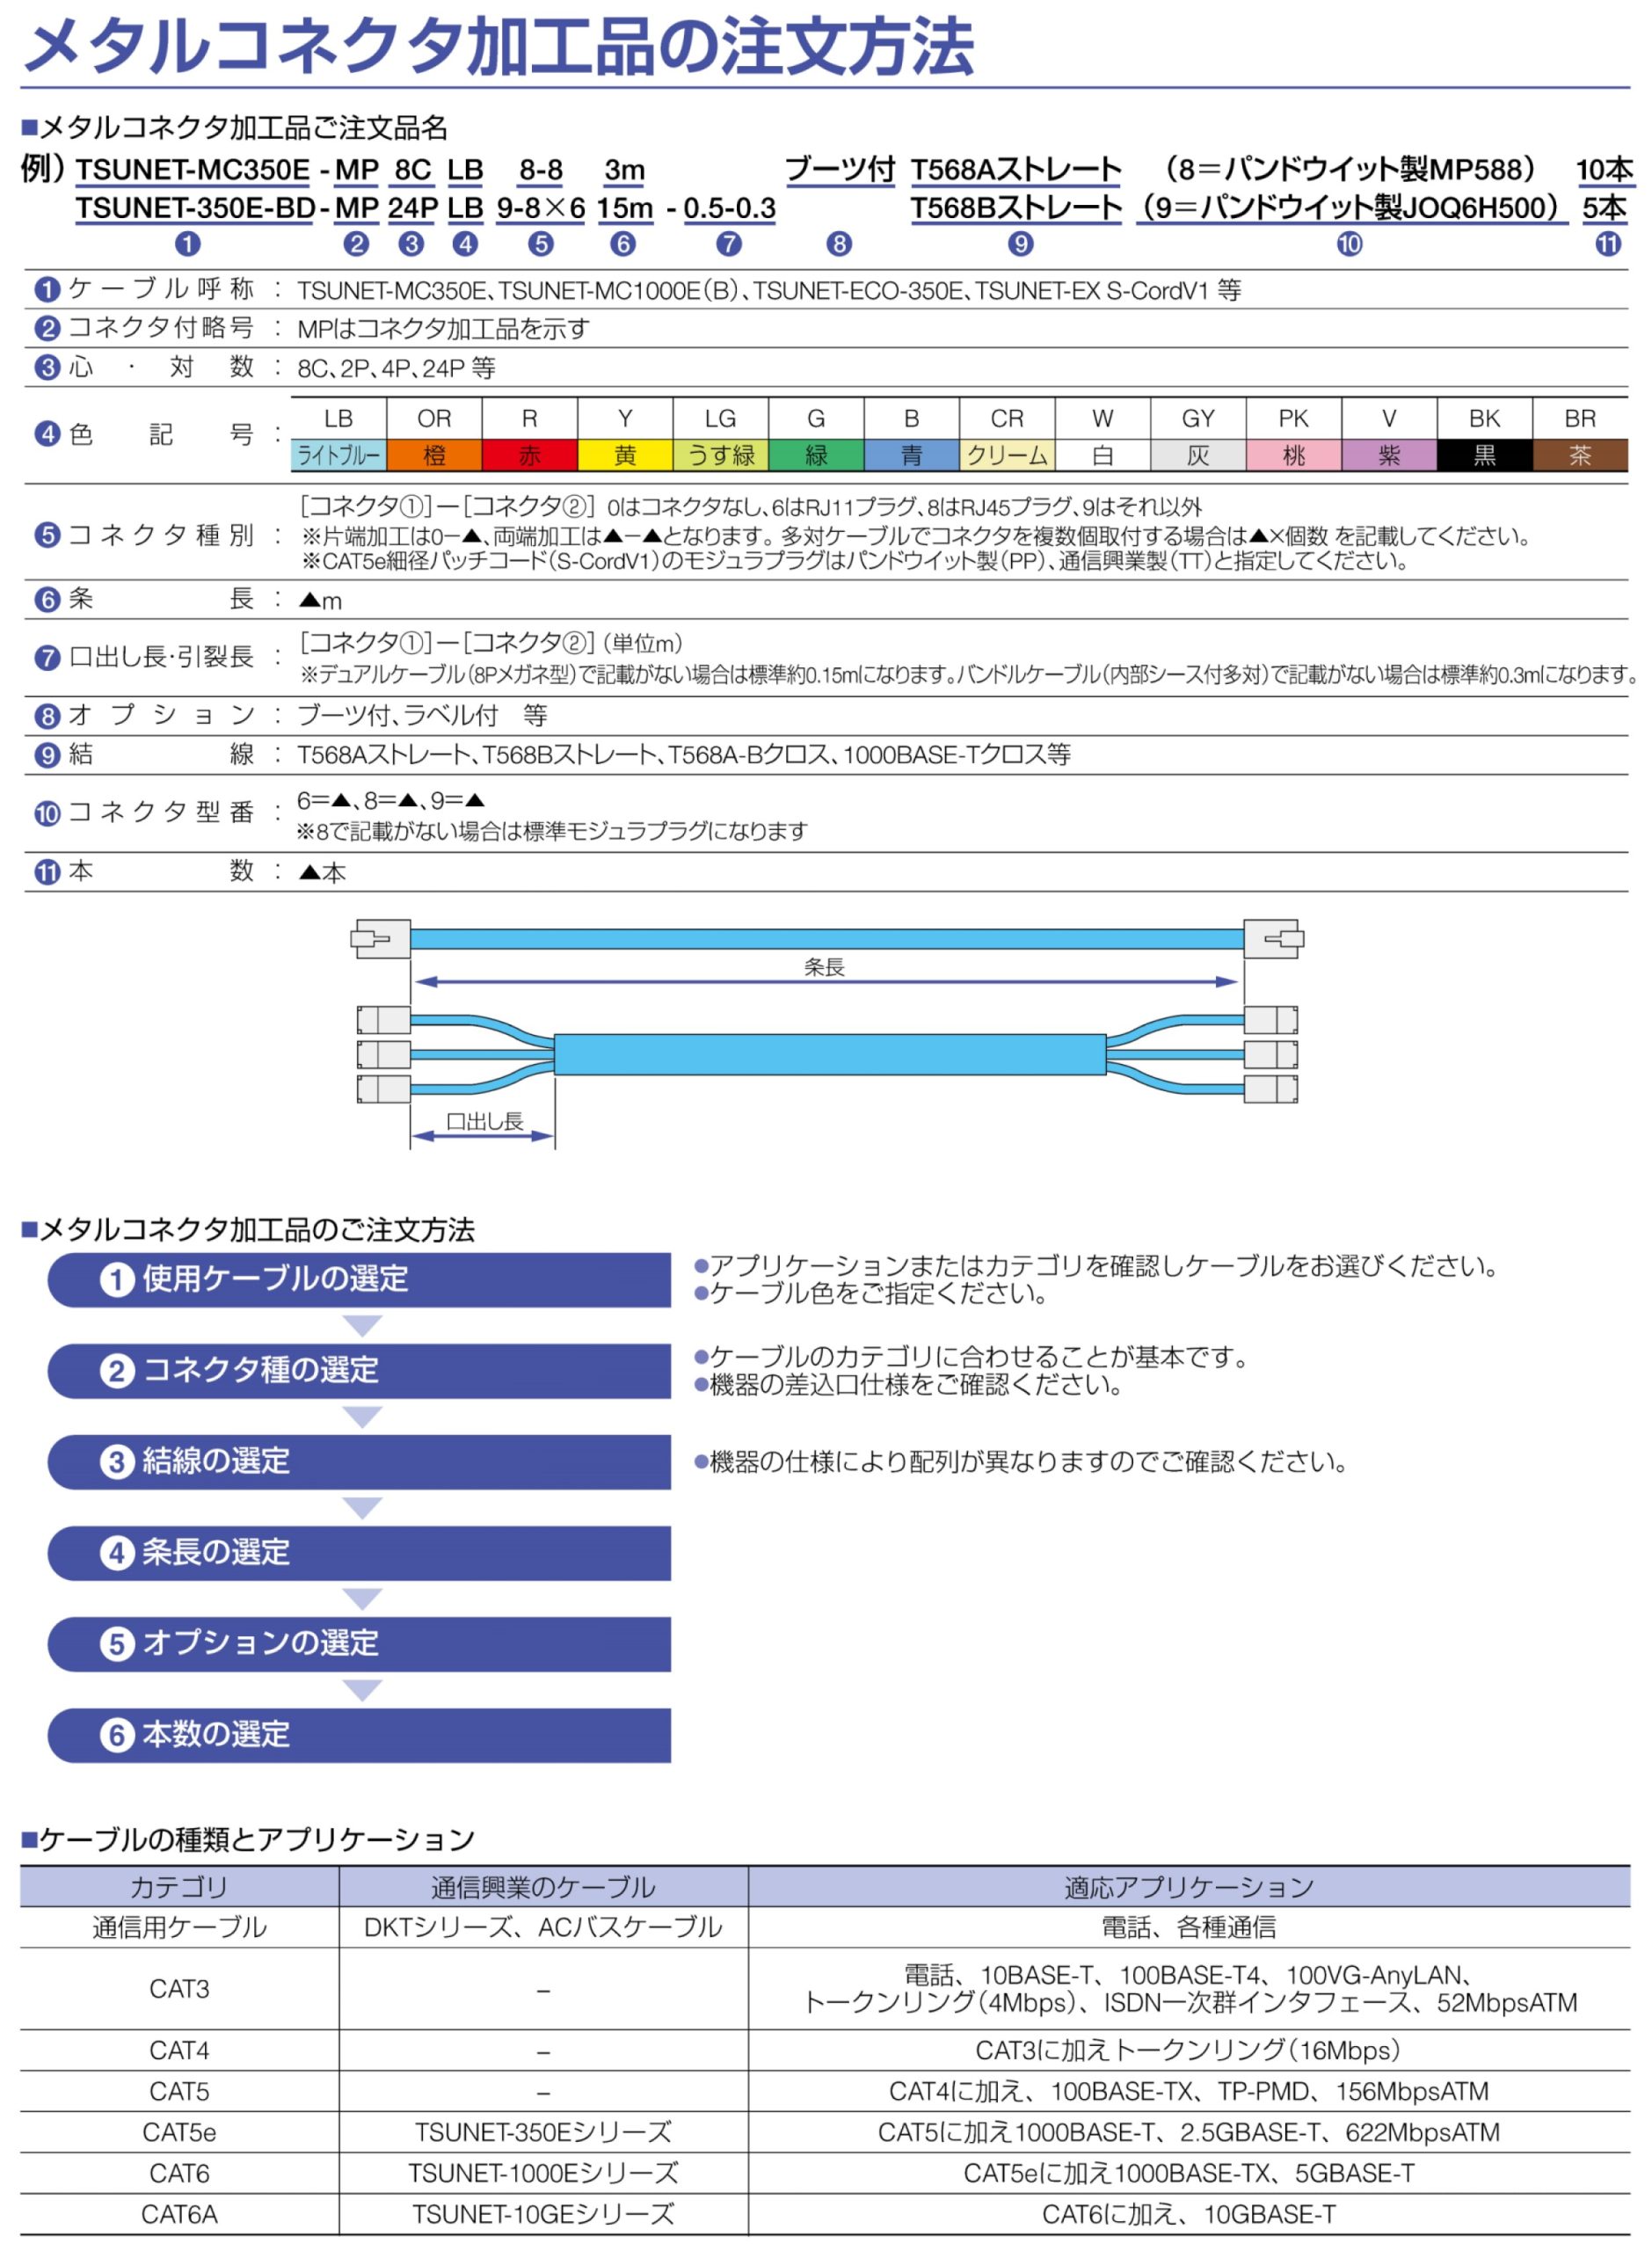Select the 適応アプリケーション column header

(1188, 1887)
